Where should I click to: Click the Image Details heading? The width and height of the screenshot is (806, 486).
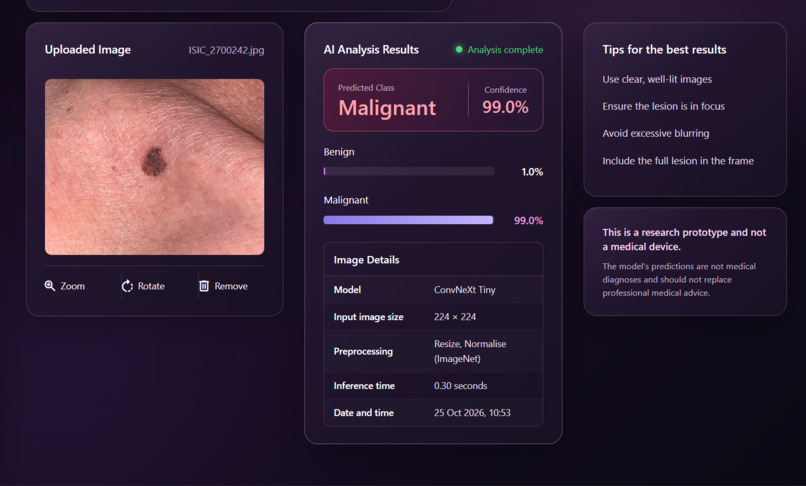367,260
